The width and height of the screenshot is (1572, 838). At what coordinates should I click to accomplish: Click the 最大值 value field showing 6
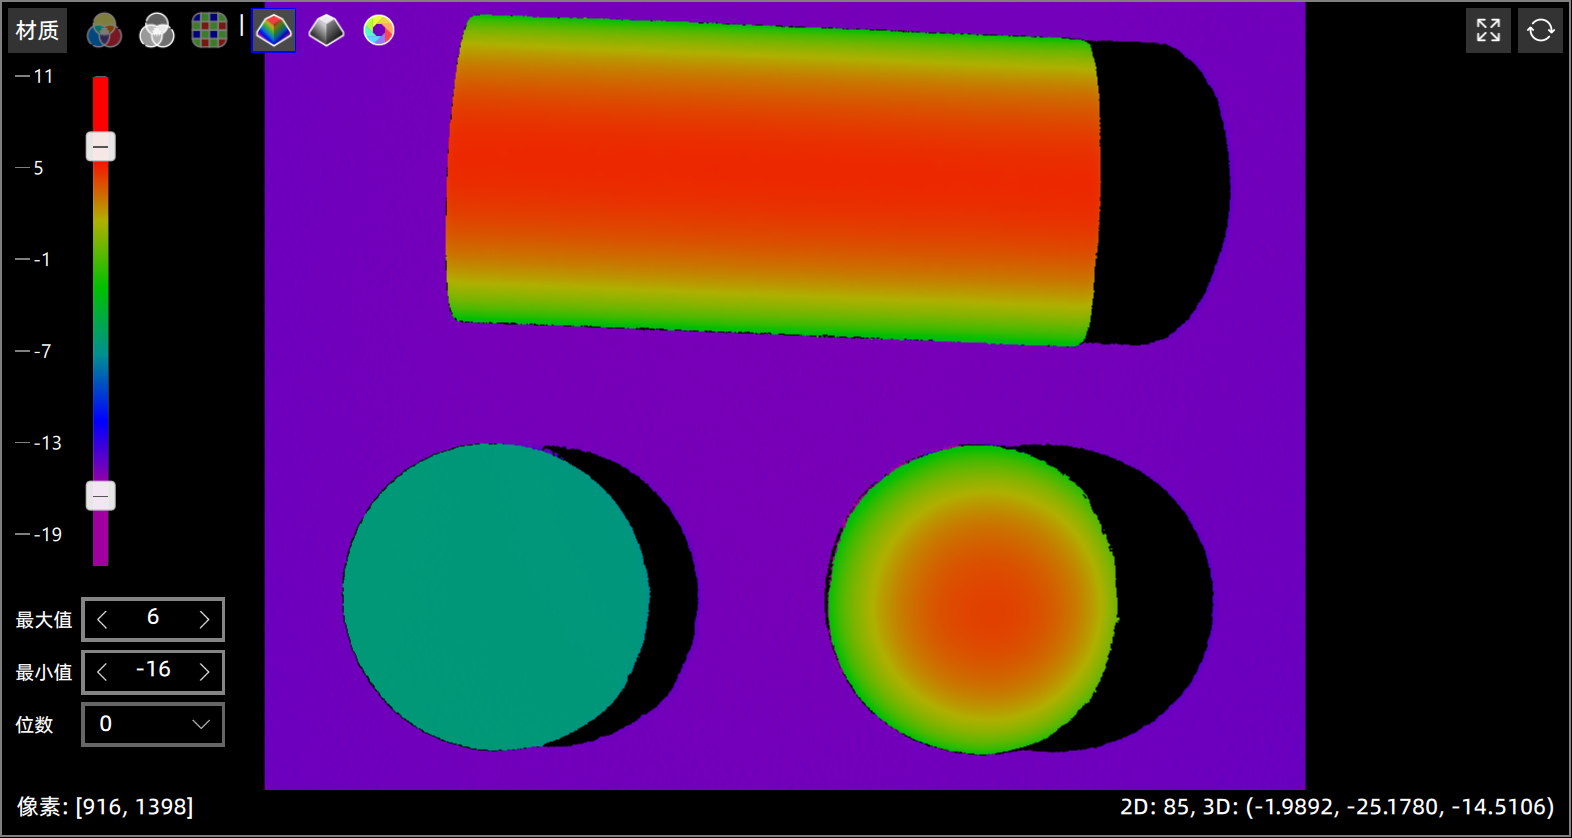coord(153,619)
